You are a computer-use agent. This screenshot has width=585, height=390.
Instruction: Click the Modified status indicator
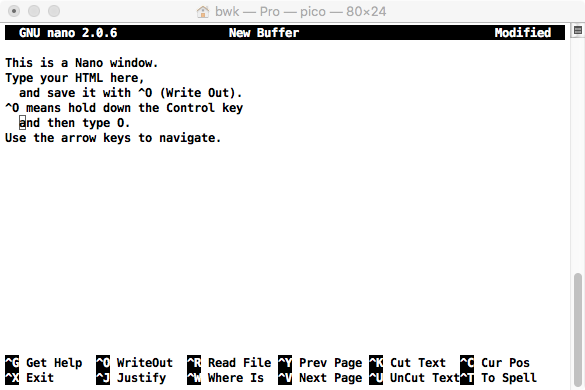tap(523, 33)
